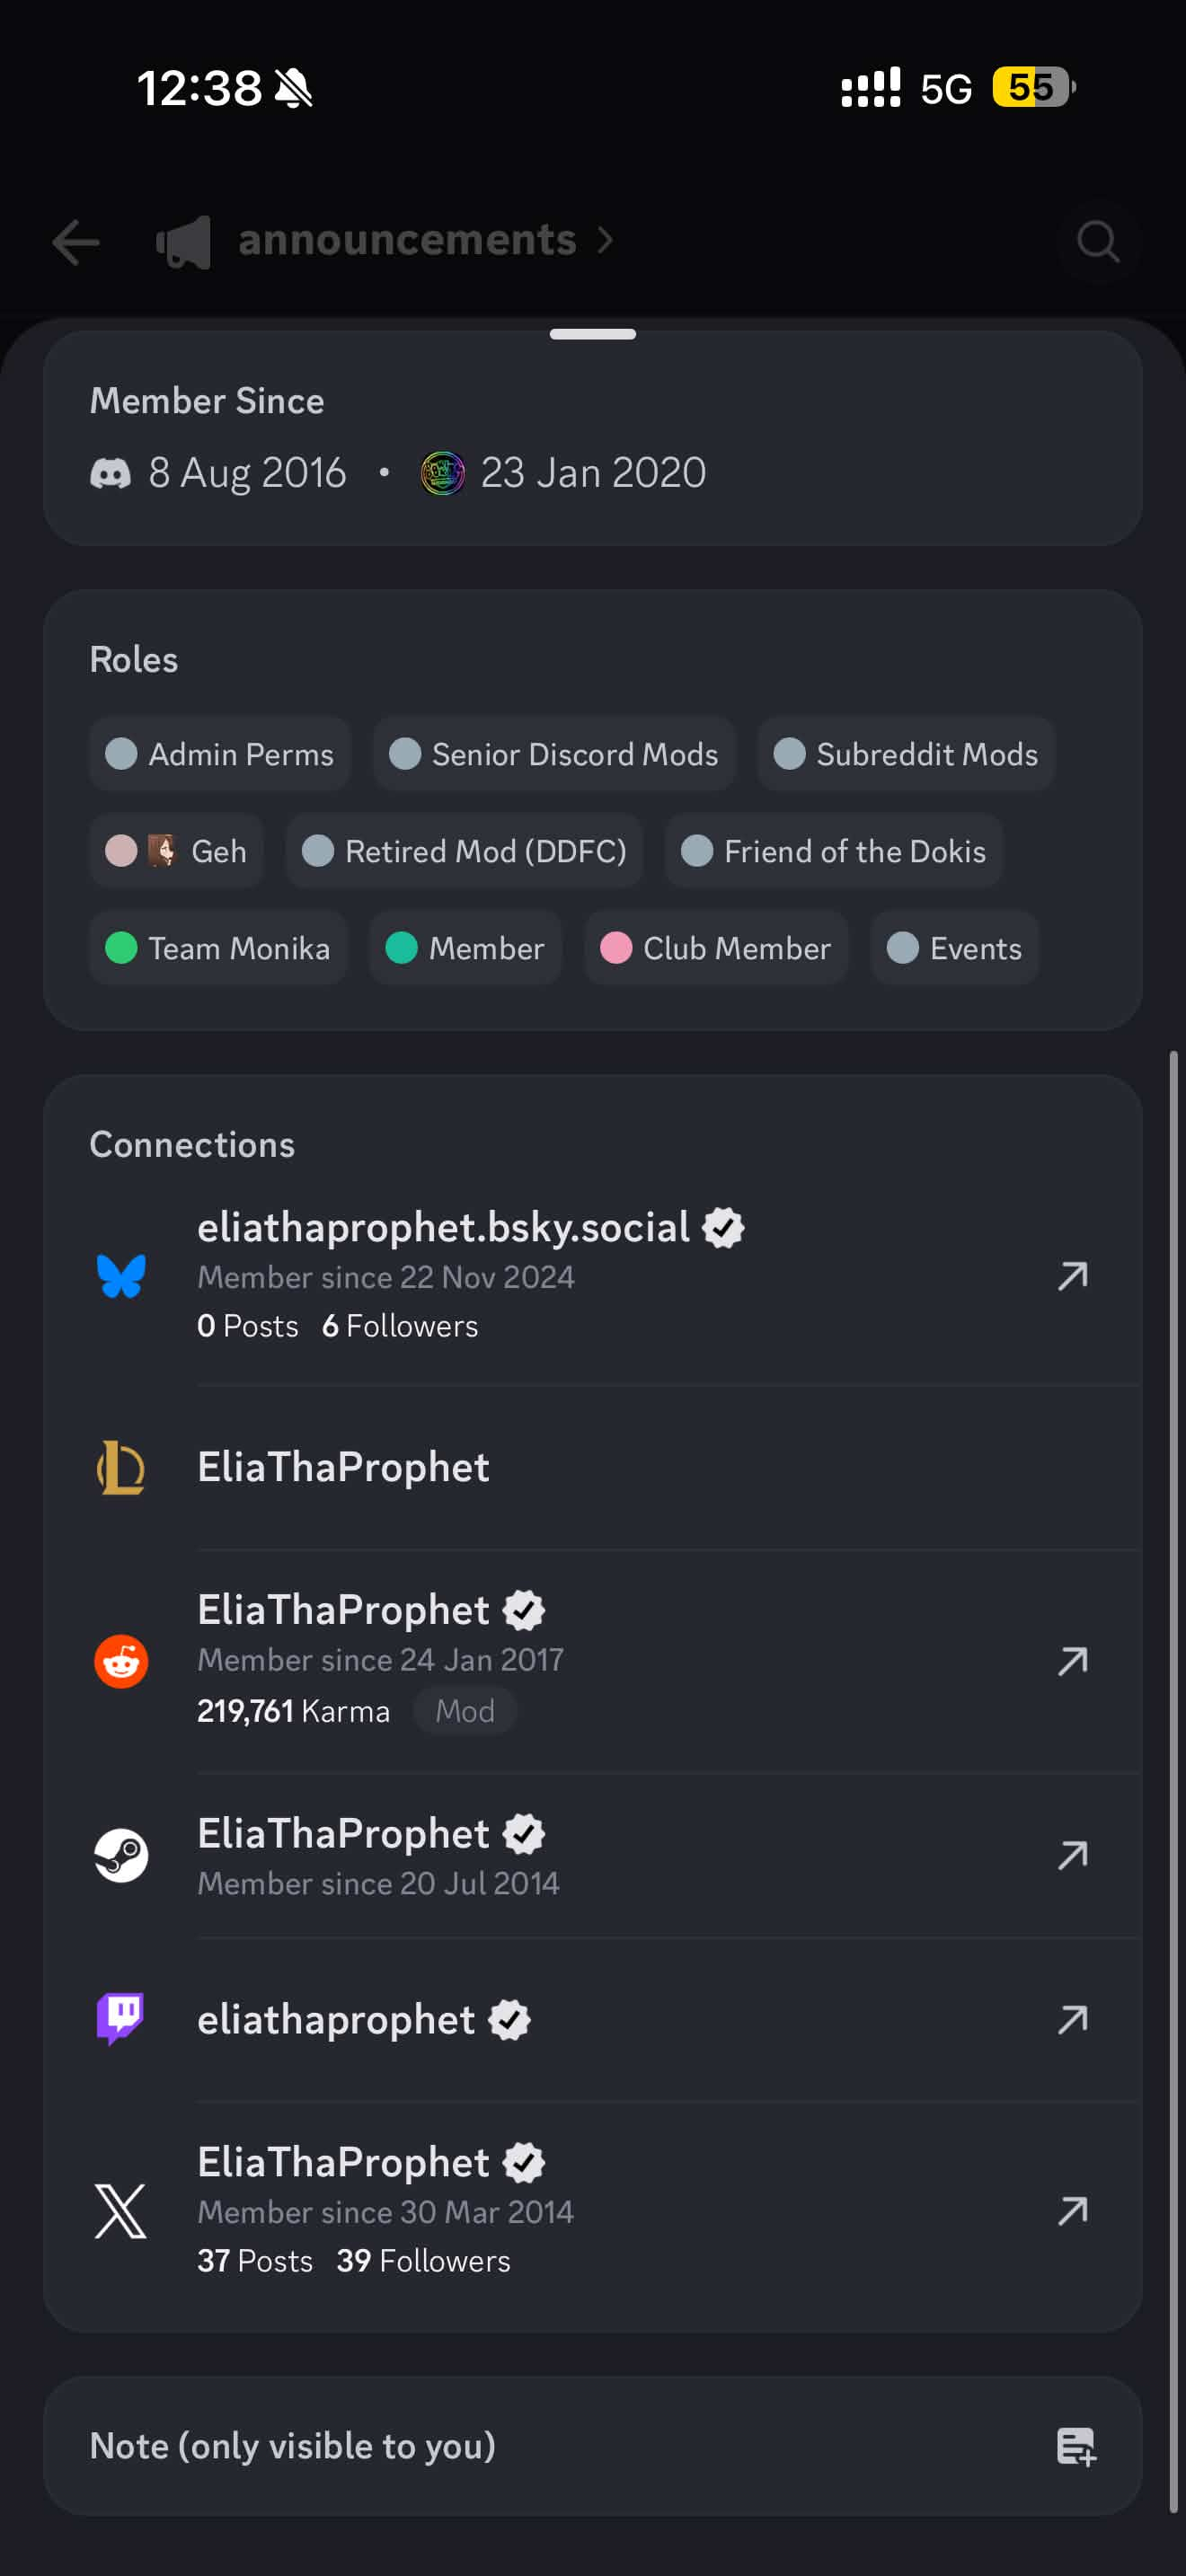Tap the server icon beside 23 Jan 2020
Viewport: 1186px width, 2576px height.
tap(442, 473)
